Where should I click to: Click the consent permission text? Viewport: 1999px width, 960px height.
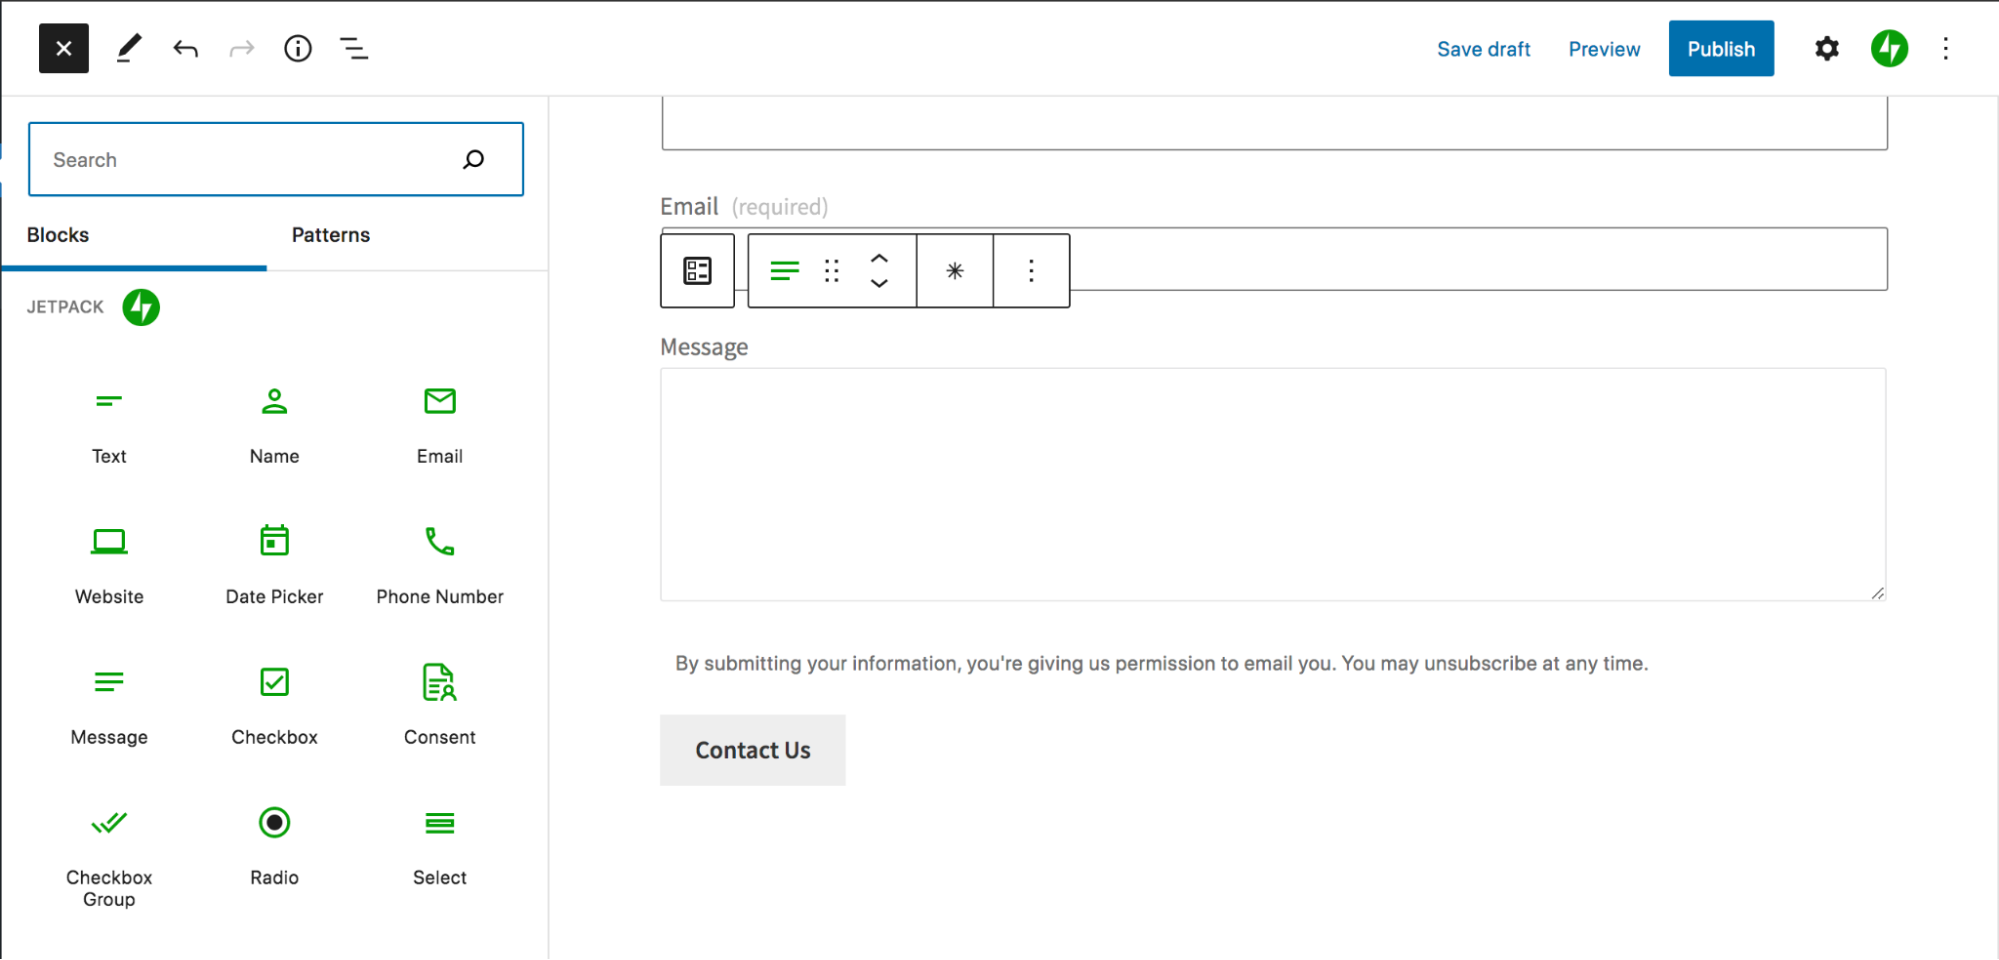(x=1161, y=663)
